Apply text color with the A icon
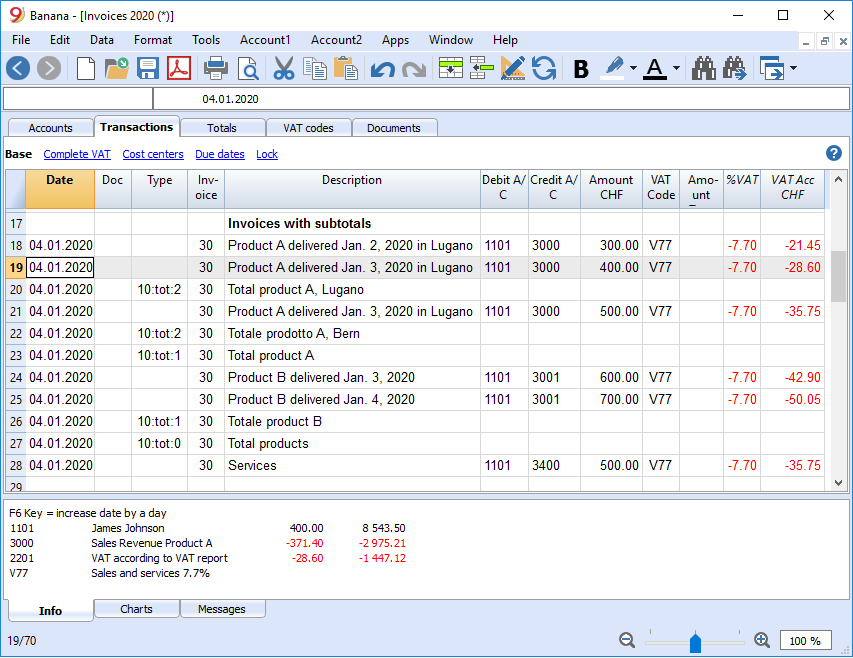Screen dimensions: 853x658 (655, 69)
